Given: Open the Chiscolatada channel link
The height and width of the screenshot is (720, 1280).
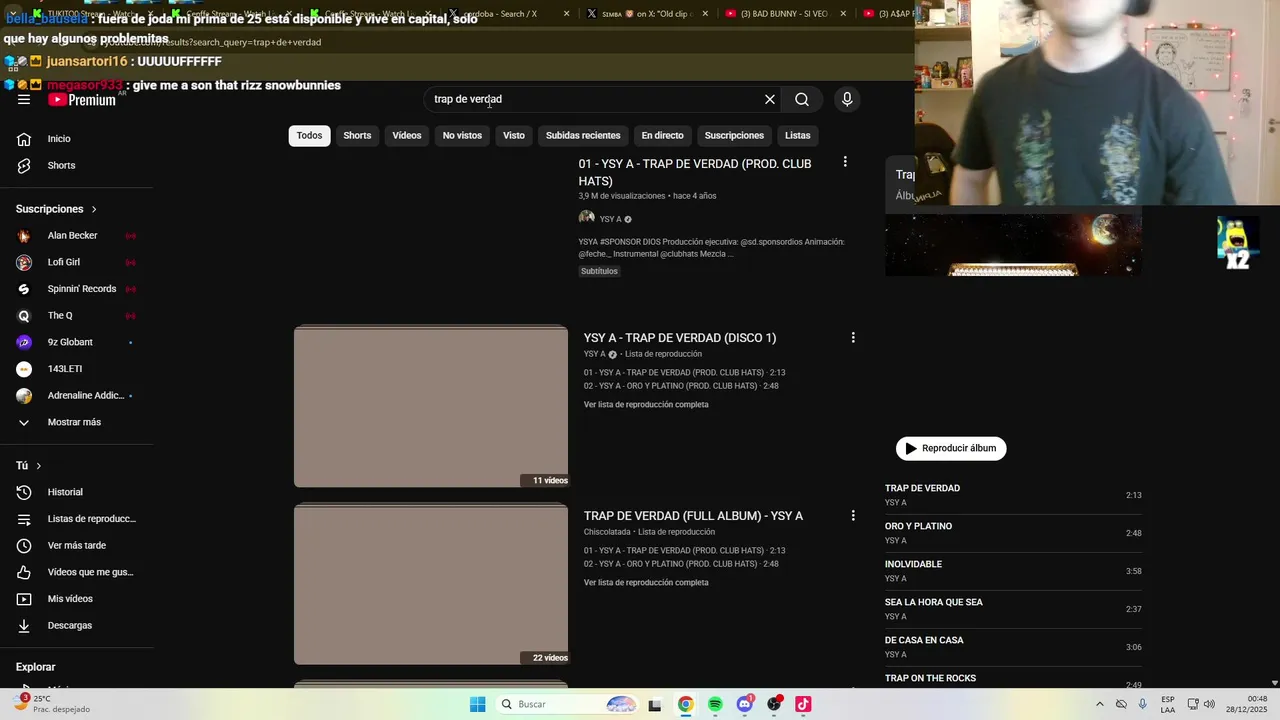Looking at the screenshot, I should click(x=607, y=532).
